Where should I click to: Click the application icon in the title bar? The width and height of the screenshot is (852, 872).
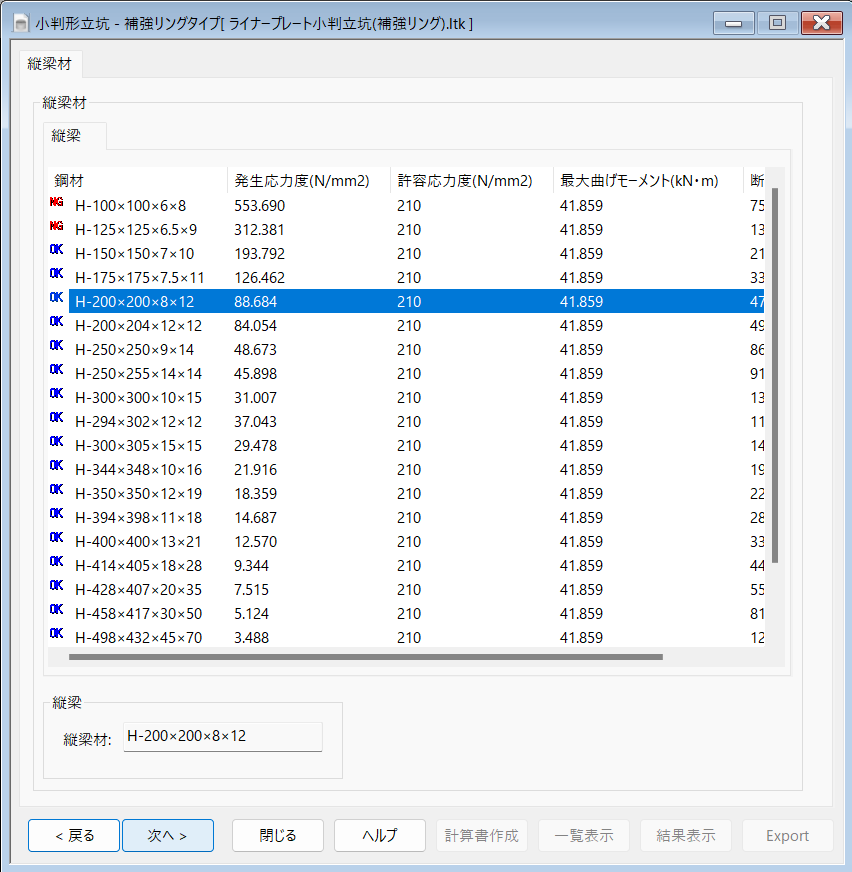coord(21,22)
